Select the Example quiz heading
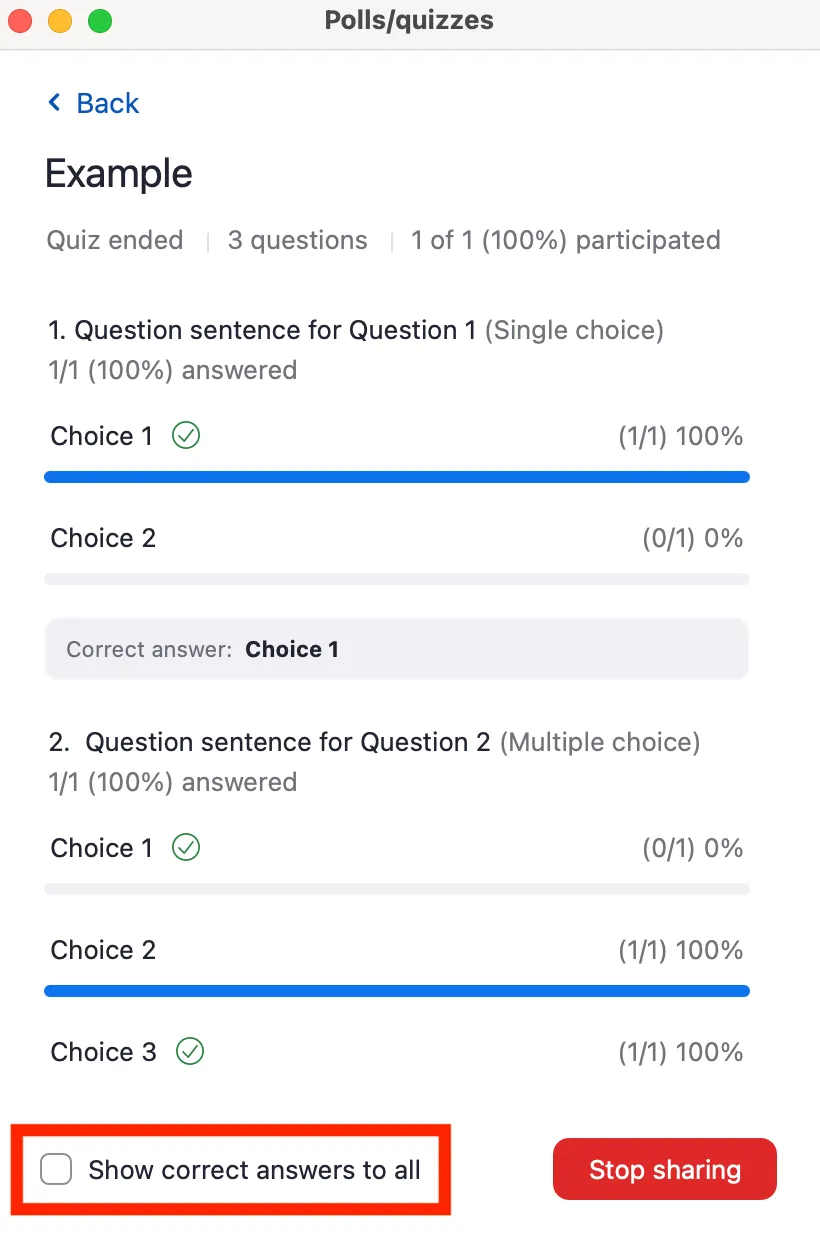The height and width of the screenshot is (1239, 820). click(x=118, y=173)
